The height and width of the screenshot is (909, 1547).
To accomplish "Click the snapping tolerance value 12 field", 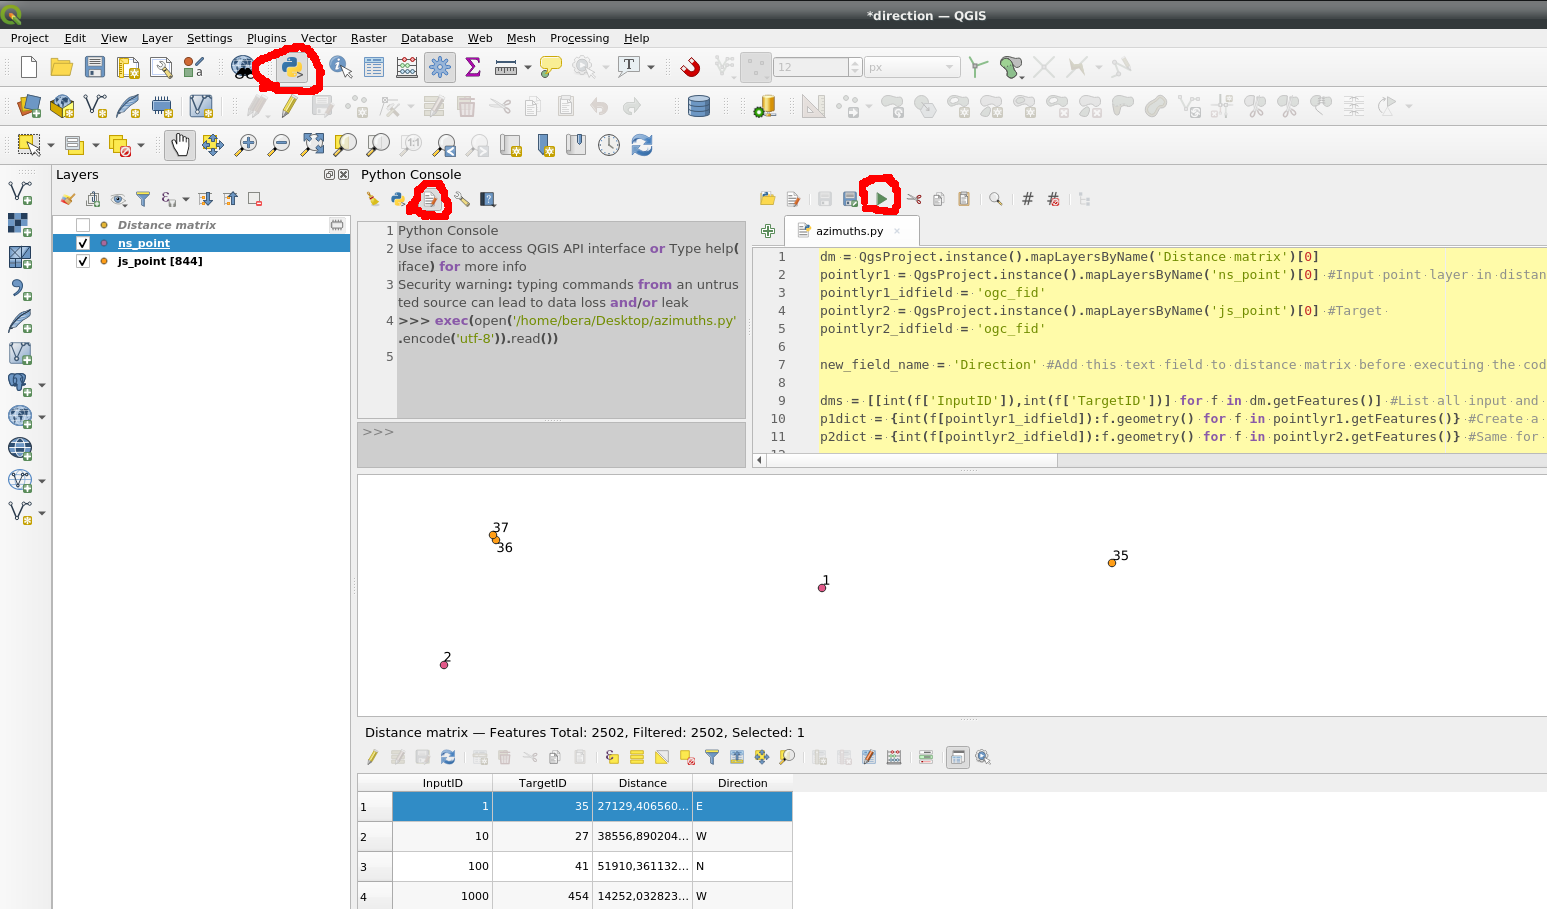I will point(811,67).
